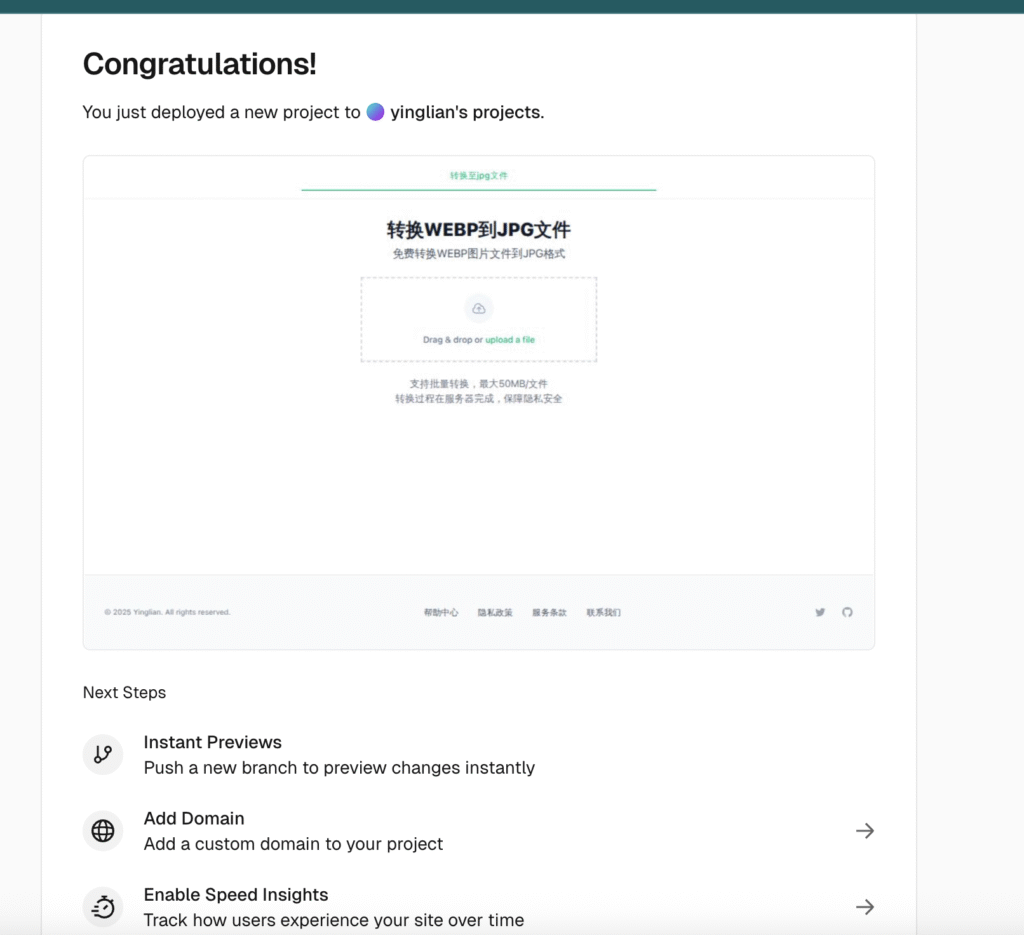Open yinglian's projects link
The image size is (1024, 935).
click(467, 112)
